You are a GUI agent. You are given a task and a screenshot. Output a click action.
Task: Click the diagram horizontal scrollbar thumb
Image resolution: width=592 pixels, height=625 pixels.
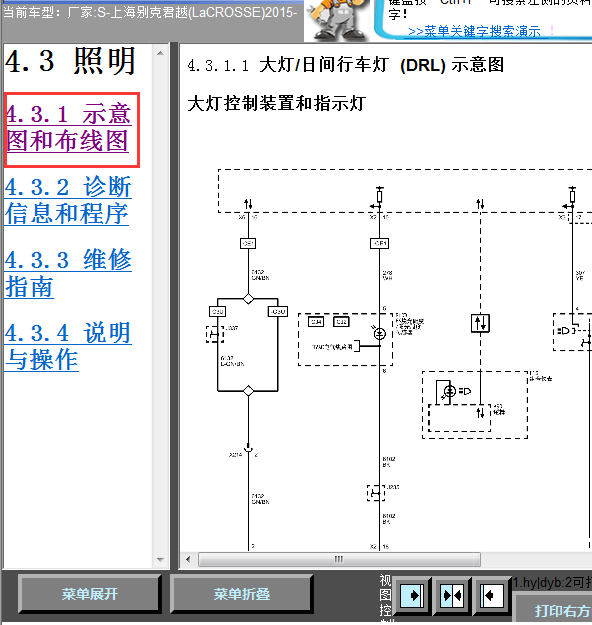[339, 559]
